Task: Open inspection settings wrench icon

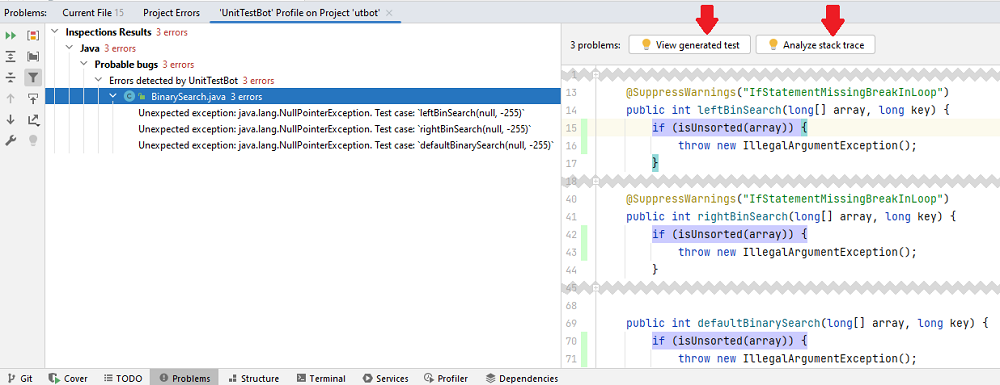Action: coord(11,140)
